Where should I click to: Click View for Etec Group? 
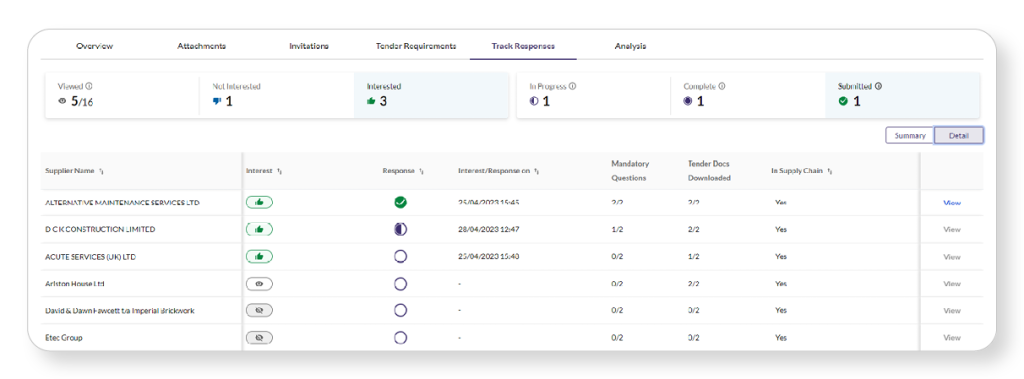(952, 338)
